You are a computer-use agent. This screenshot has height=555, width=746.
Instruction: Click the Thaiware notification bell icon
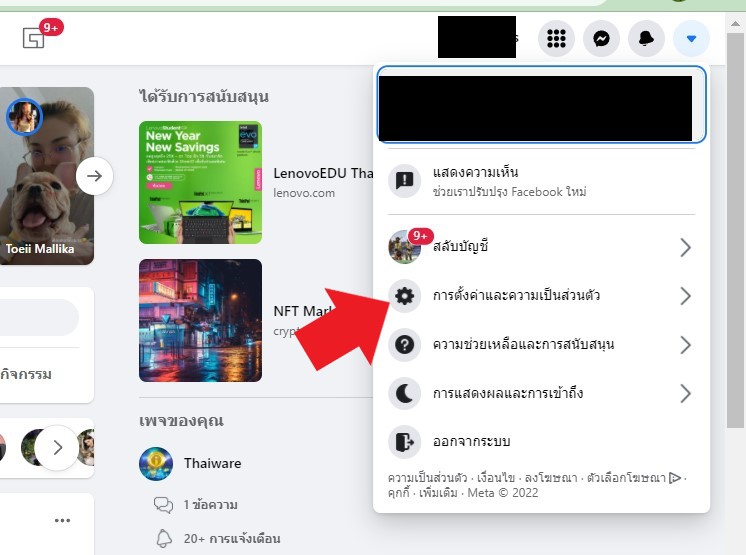pyautogui.click(x=164, y=538)
